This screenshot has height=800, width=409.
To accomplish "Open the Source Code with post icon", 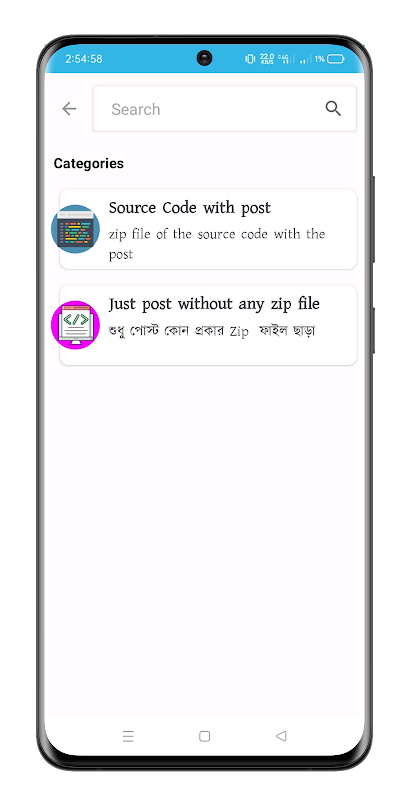I will click(75, 229).
